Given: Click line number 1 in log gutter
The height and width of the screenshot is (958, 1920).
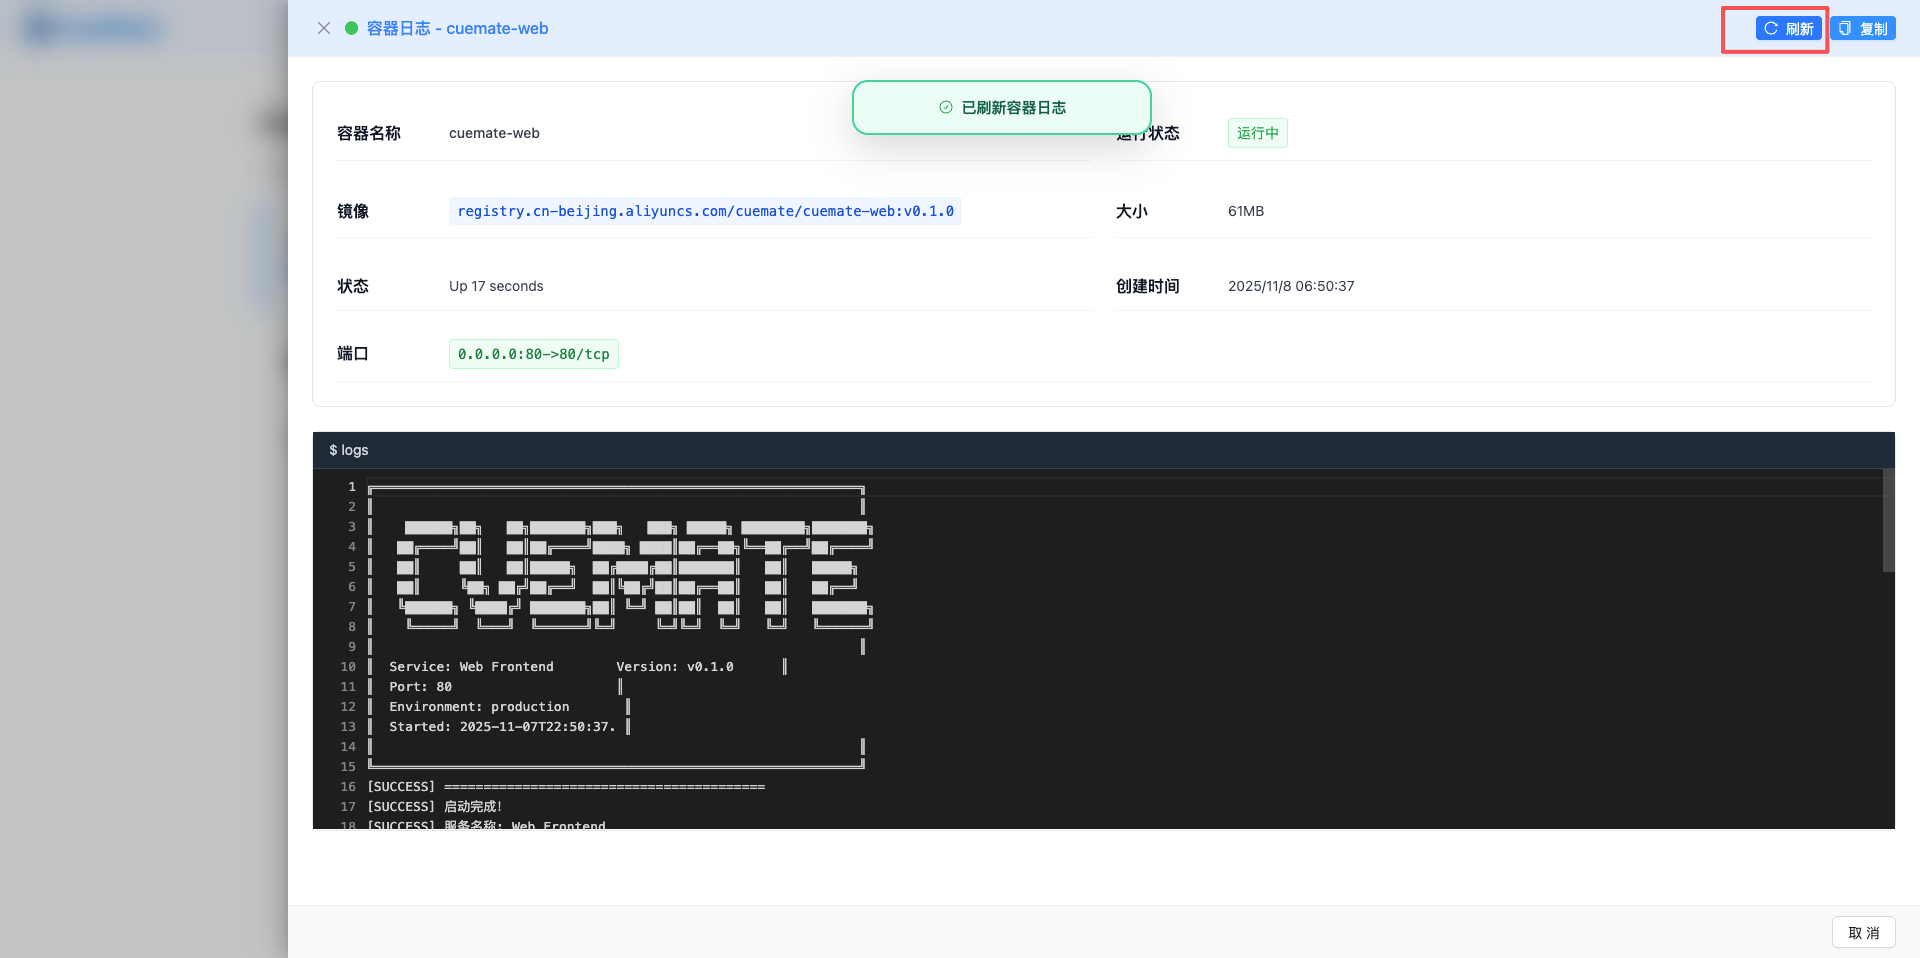Looking at the screenshot, I should (351, 487).
